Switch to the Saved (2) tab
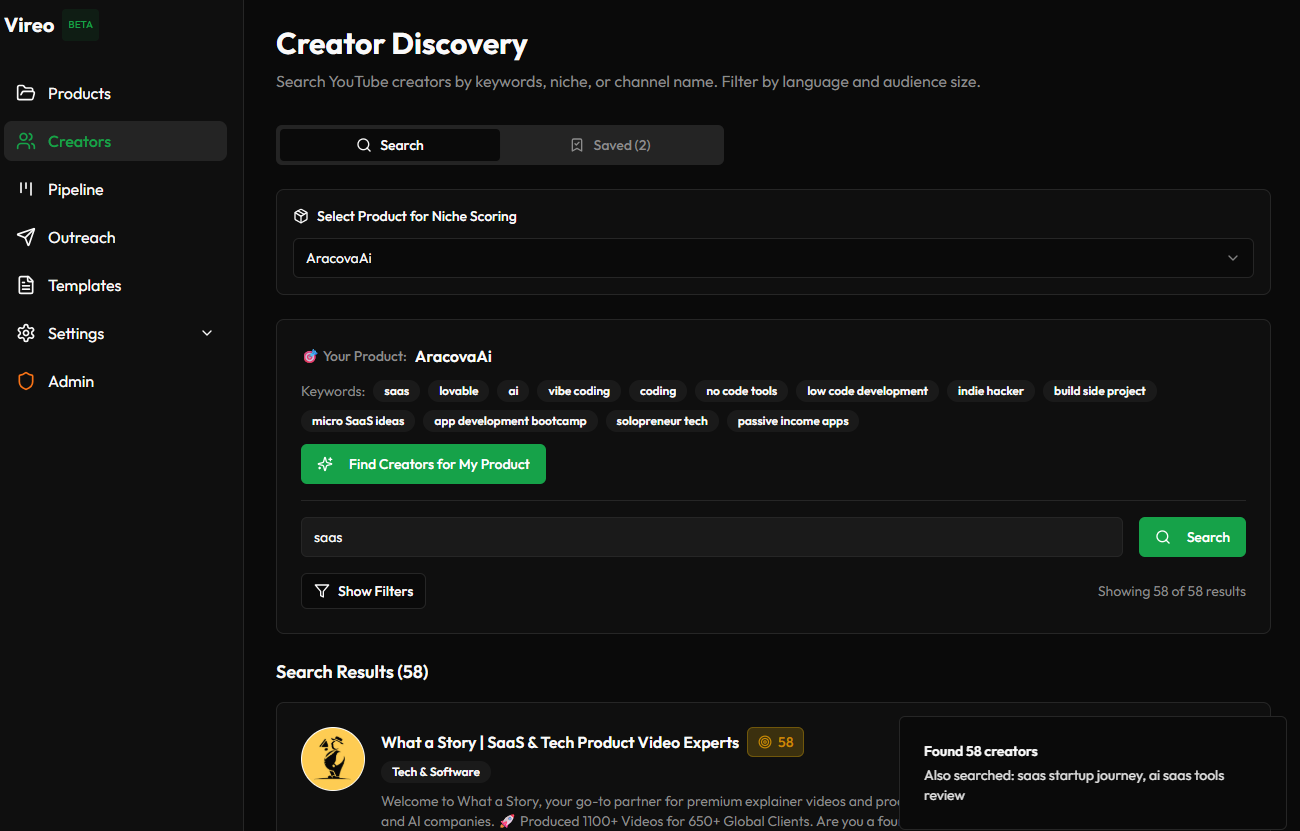The image size is (1300, 831). pyautogui.click(x=611, y=145)
